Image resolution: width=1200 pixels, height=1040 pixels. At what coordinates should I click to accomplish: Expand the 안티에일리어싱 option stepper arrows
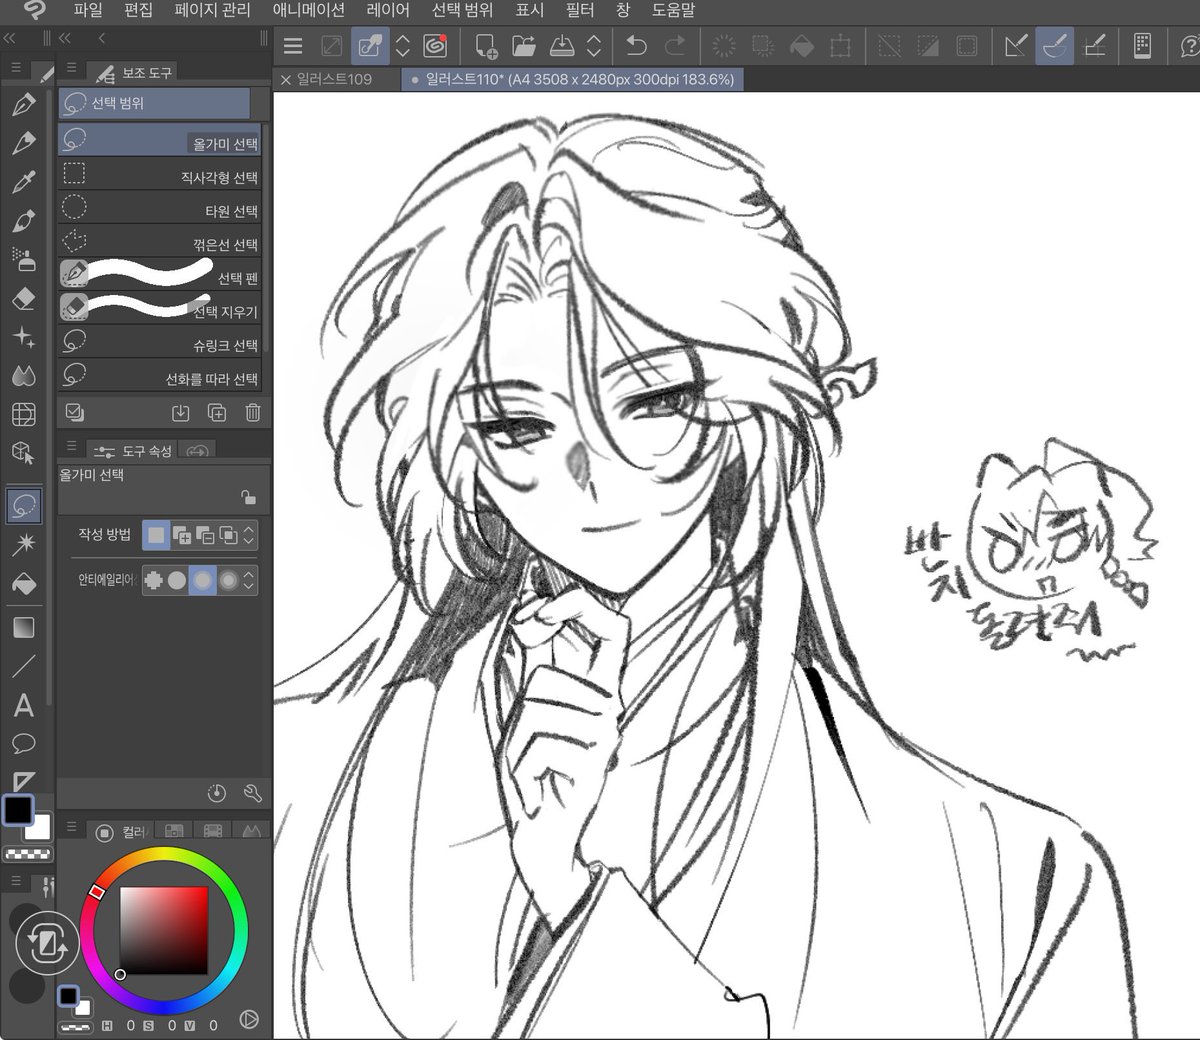249,580
